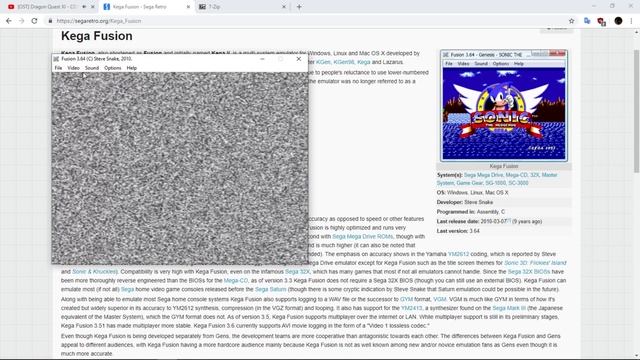Viewport: 640px width, 360px height.
Task: Follow the KGen link
Action: pyautogui.click(x=323, y=62)
